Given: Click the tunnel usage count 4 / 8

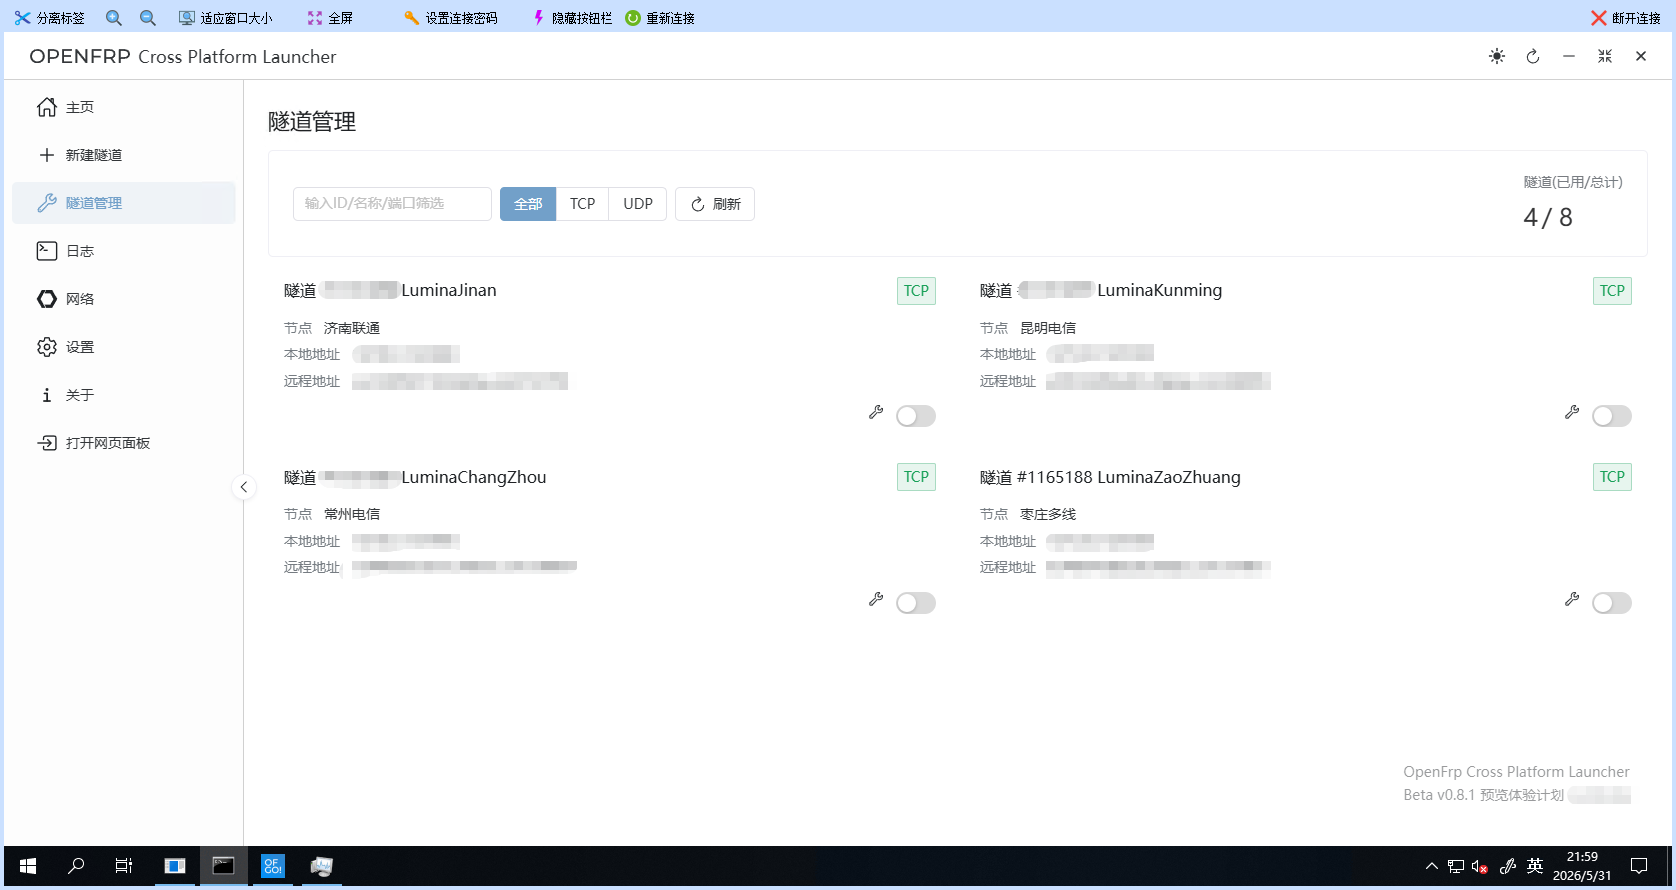Looking at the screenshot, I should pos(1548,217).
